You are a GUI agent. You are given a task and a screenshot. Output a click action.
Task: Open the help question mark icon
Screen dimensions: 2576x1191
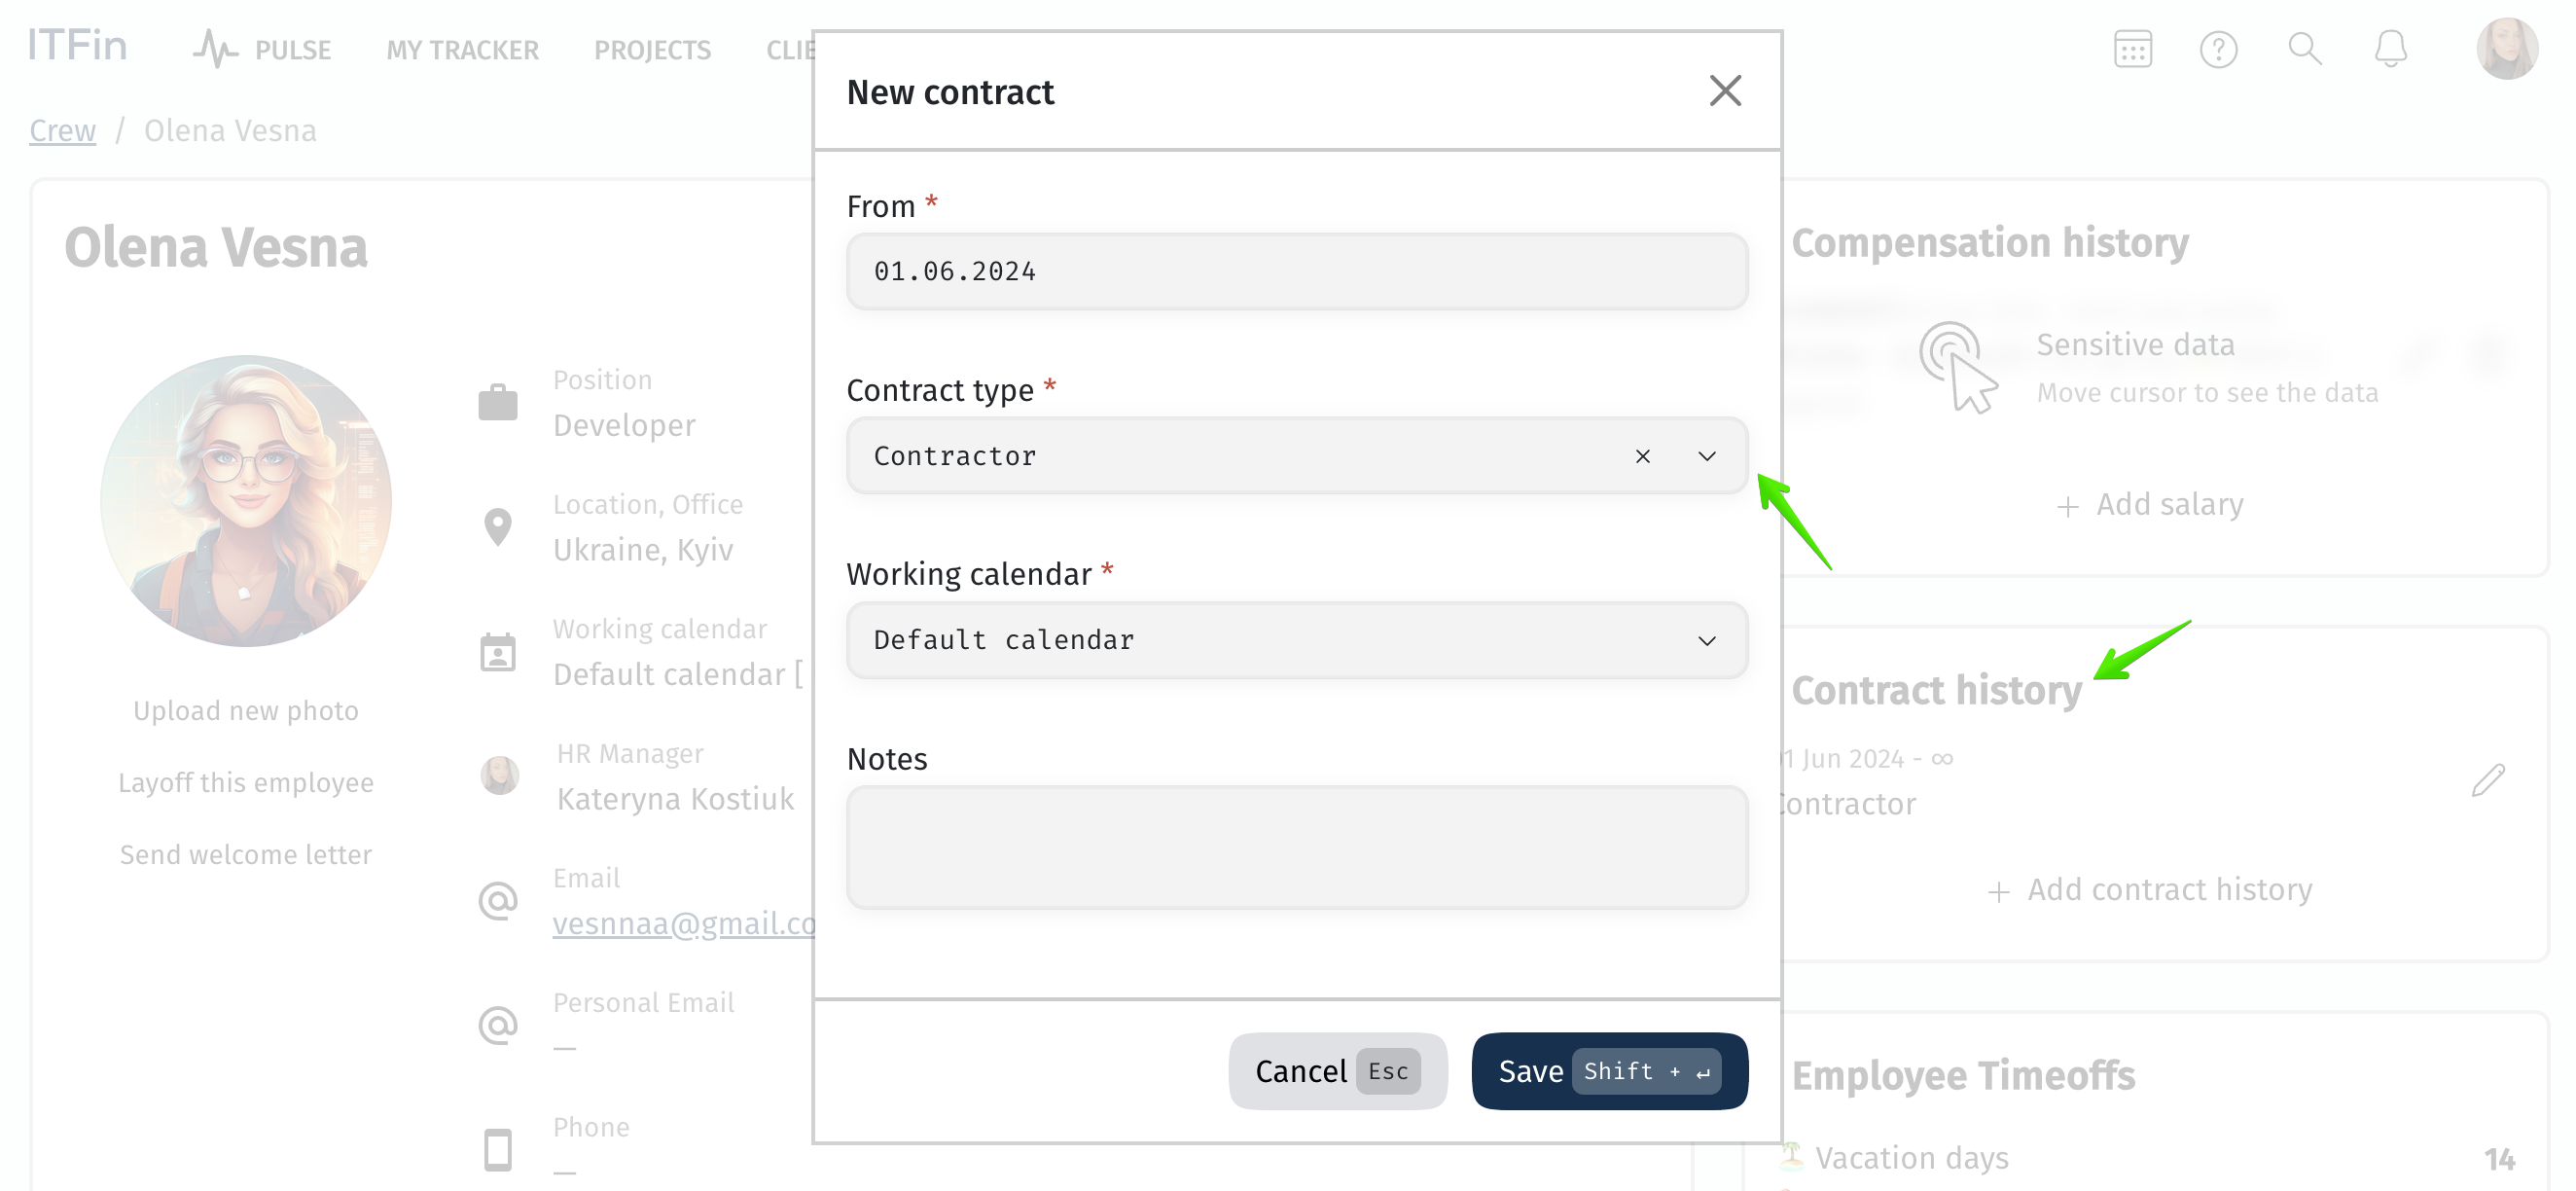point(2218,48)
